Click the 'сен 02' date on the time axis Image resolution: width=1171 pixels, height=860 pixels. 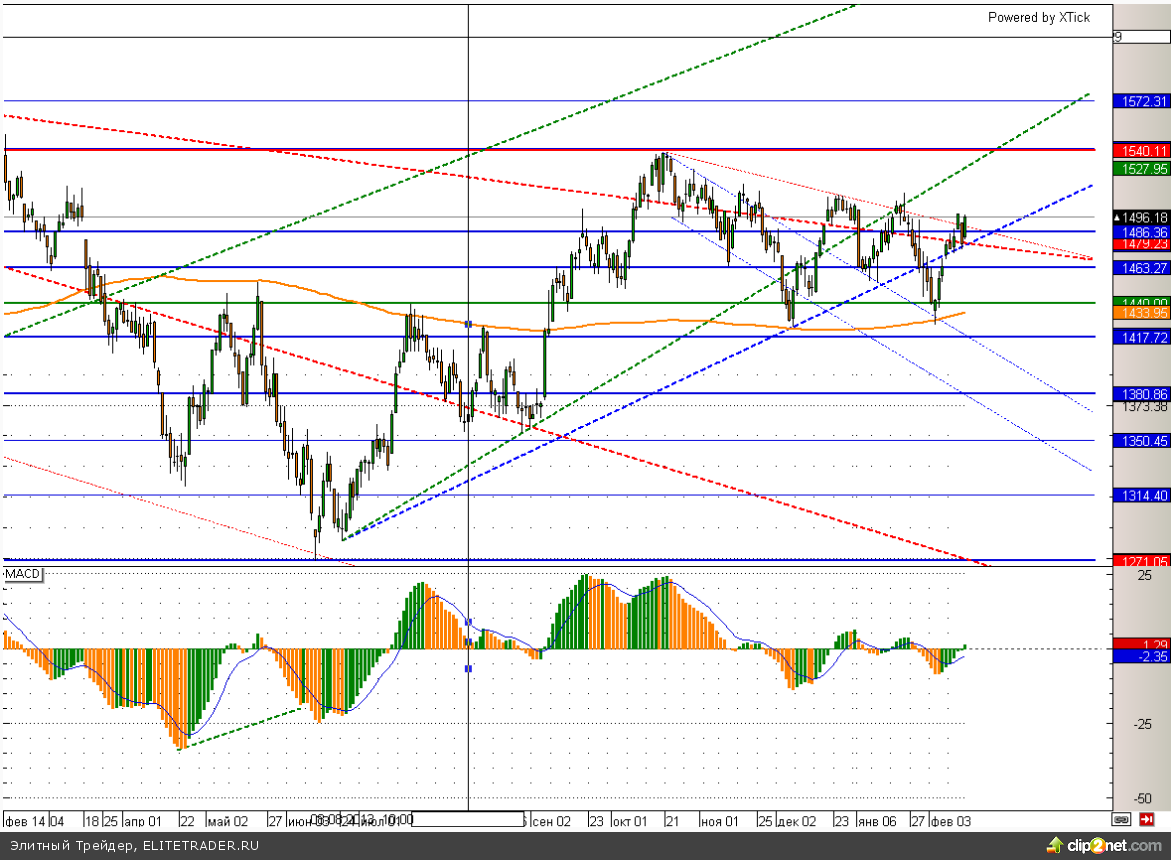[x=551, y=820]
